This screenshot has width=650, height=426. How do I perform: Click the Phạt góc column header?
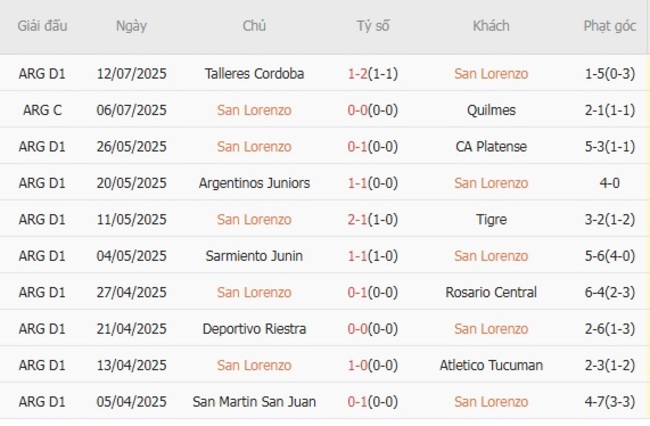(x=610, y=26)
